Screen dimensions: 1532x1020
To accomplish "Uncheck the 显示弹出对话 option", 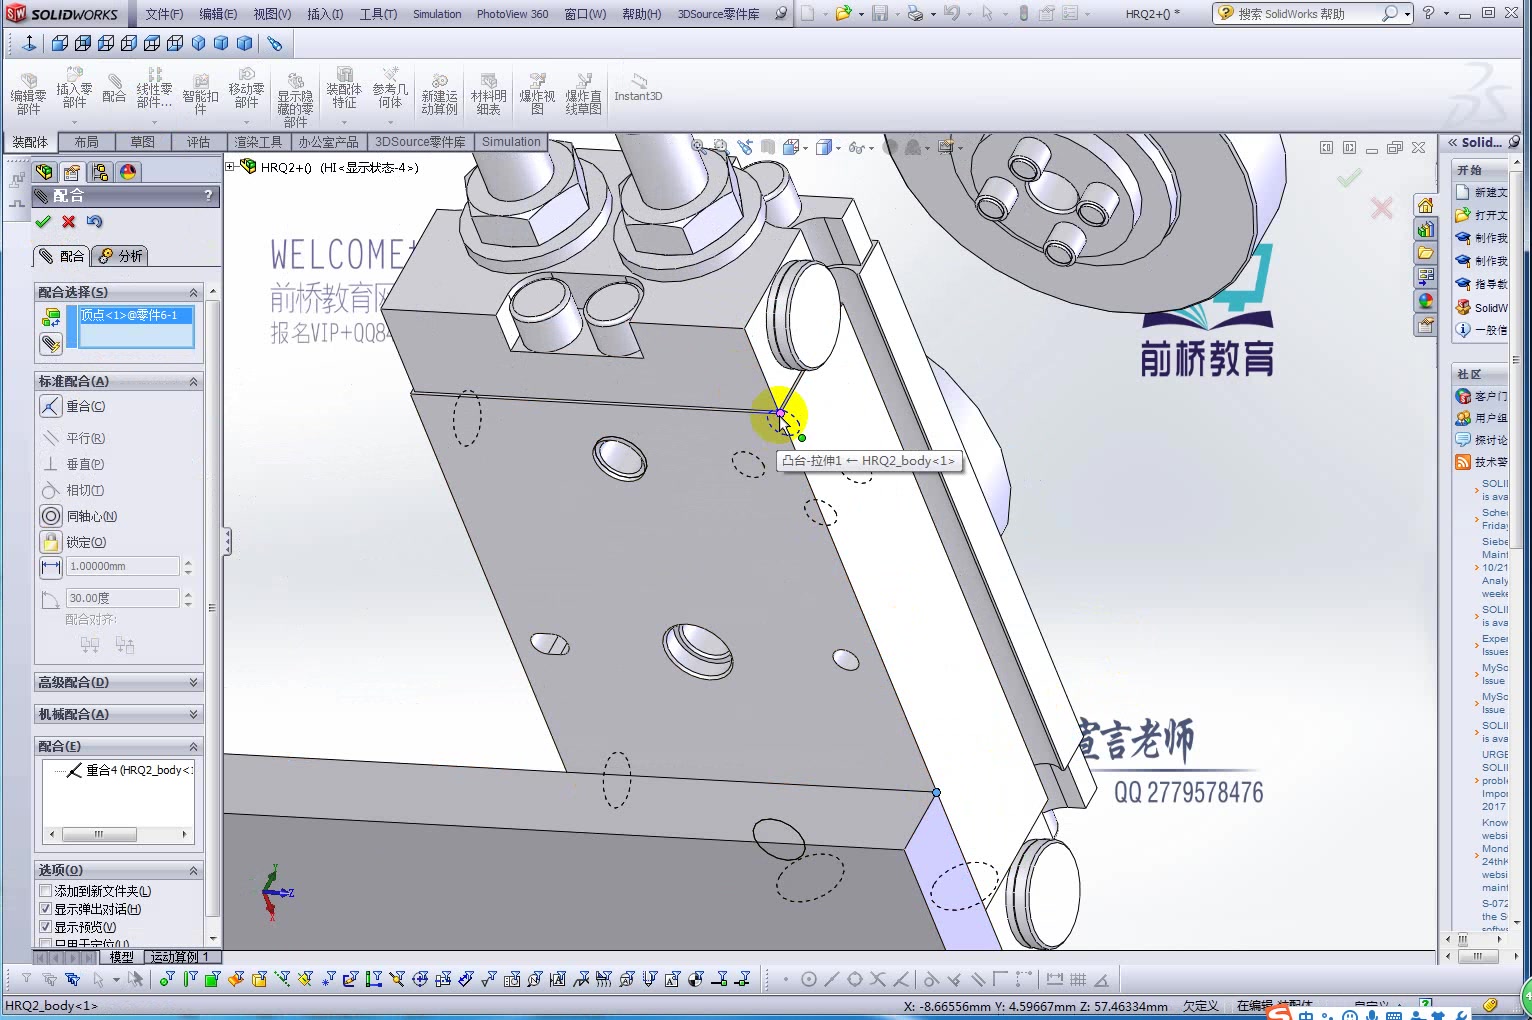I will 46,908.
